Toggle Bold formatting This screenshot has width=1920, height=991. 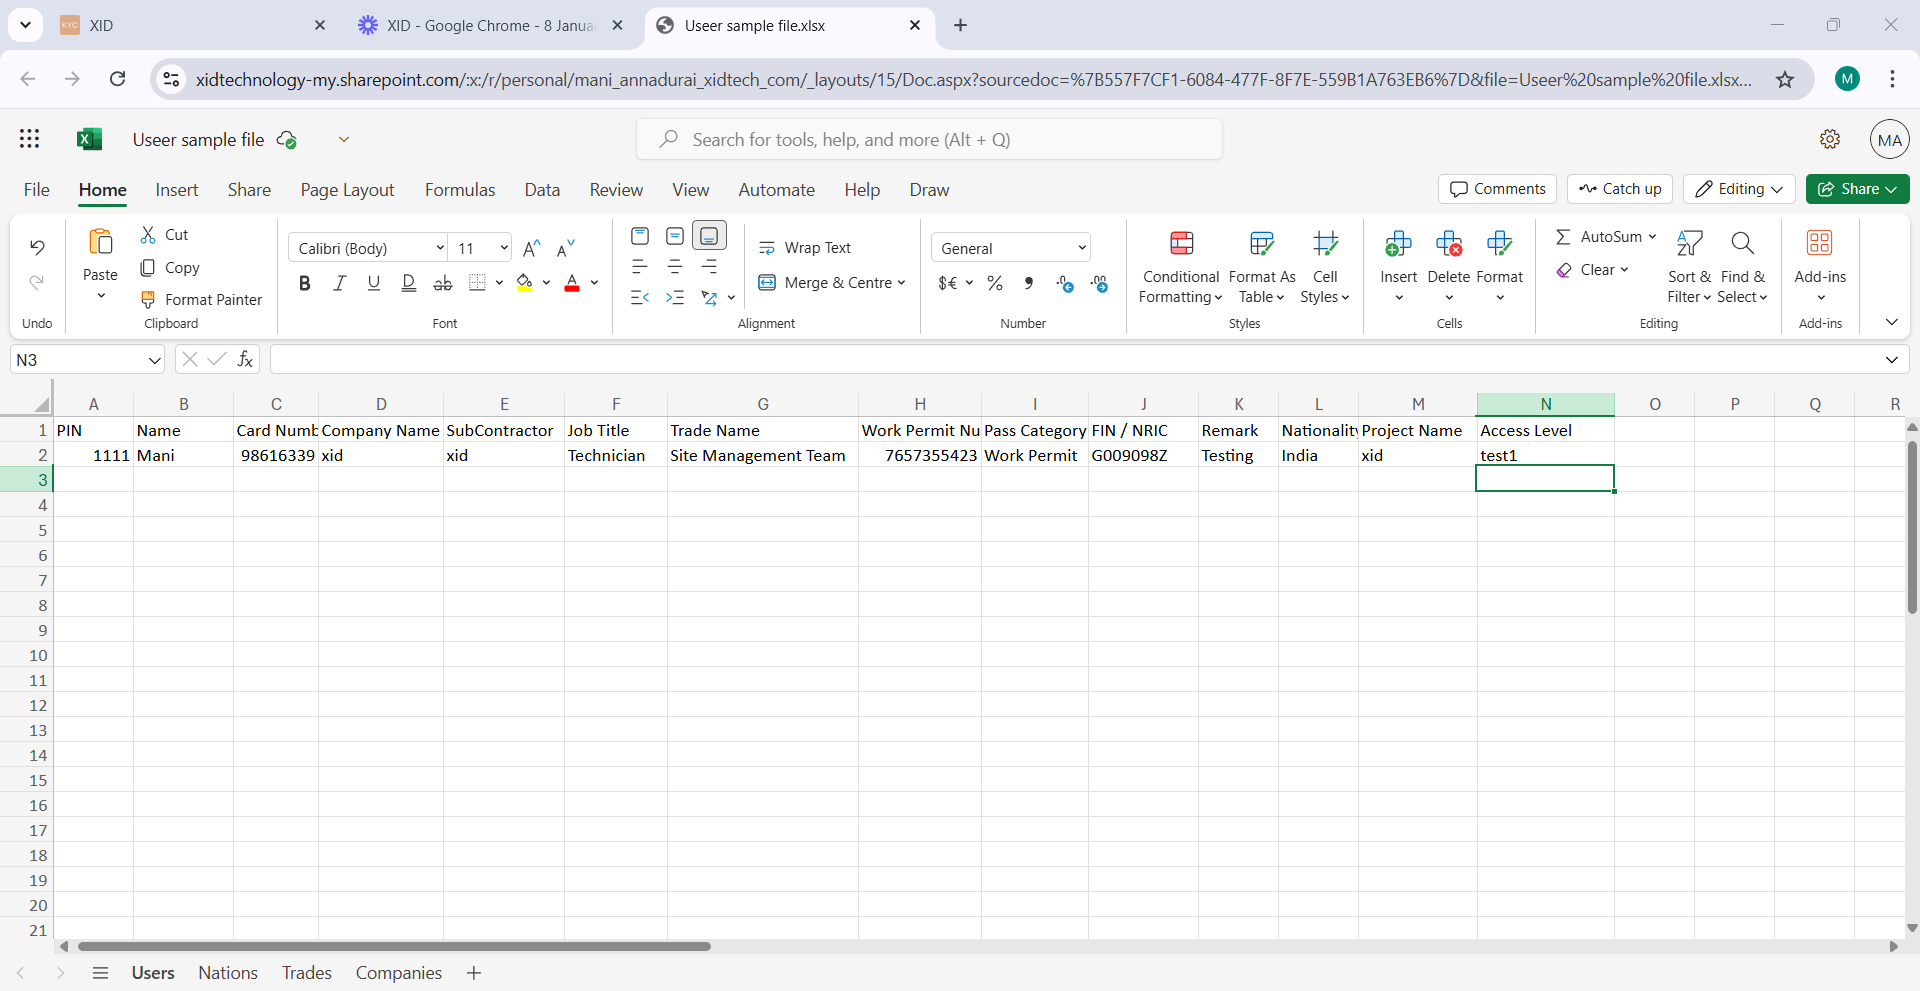305,283
